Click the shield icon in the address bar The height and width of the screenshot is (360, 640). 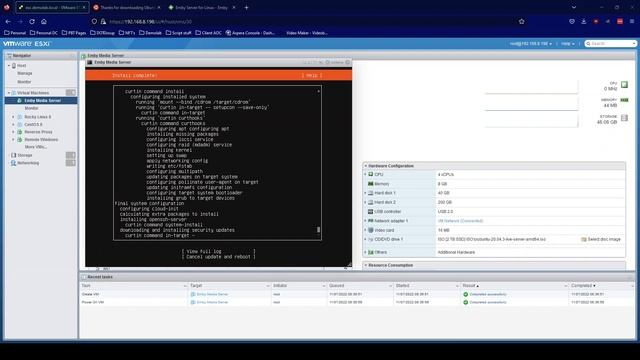tap(94, 22)
